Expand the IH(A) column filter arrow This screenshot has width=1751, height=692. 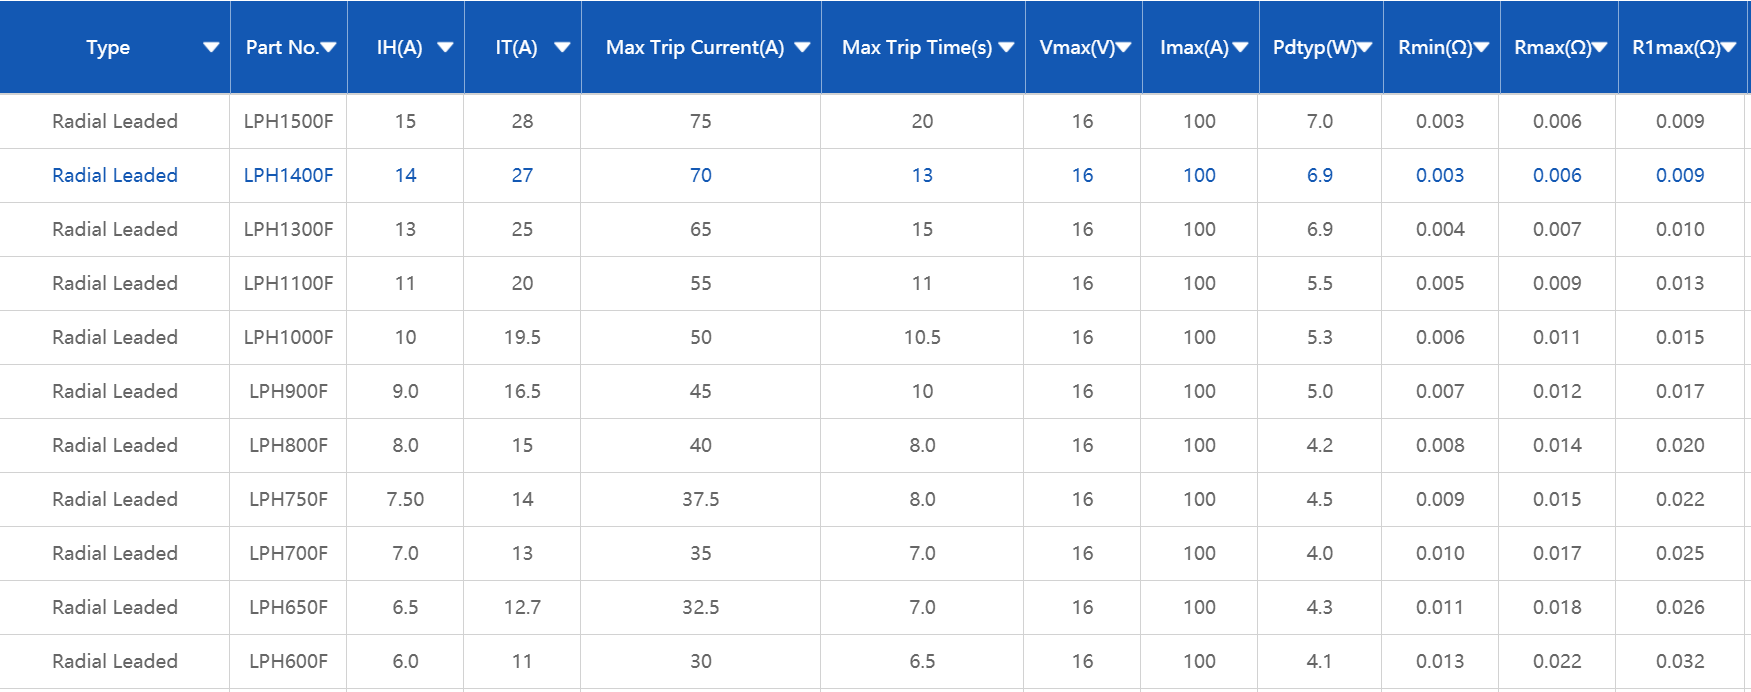(446, 48)
